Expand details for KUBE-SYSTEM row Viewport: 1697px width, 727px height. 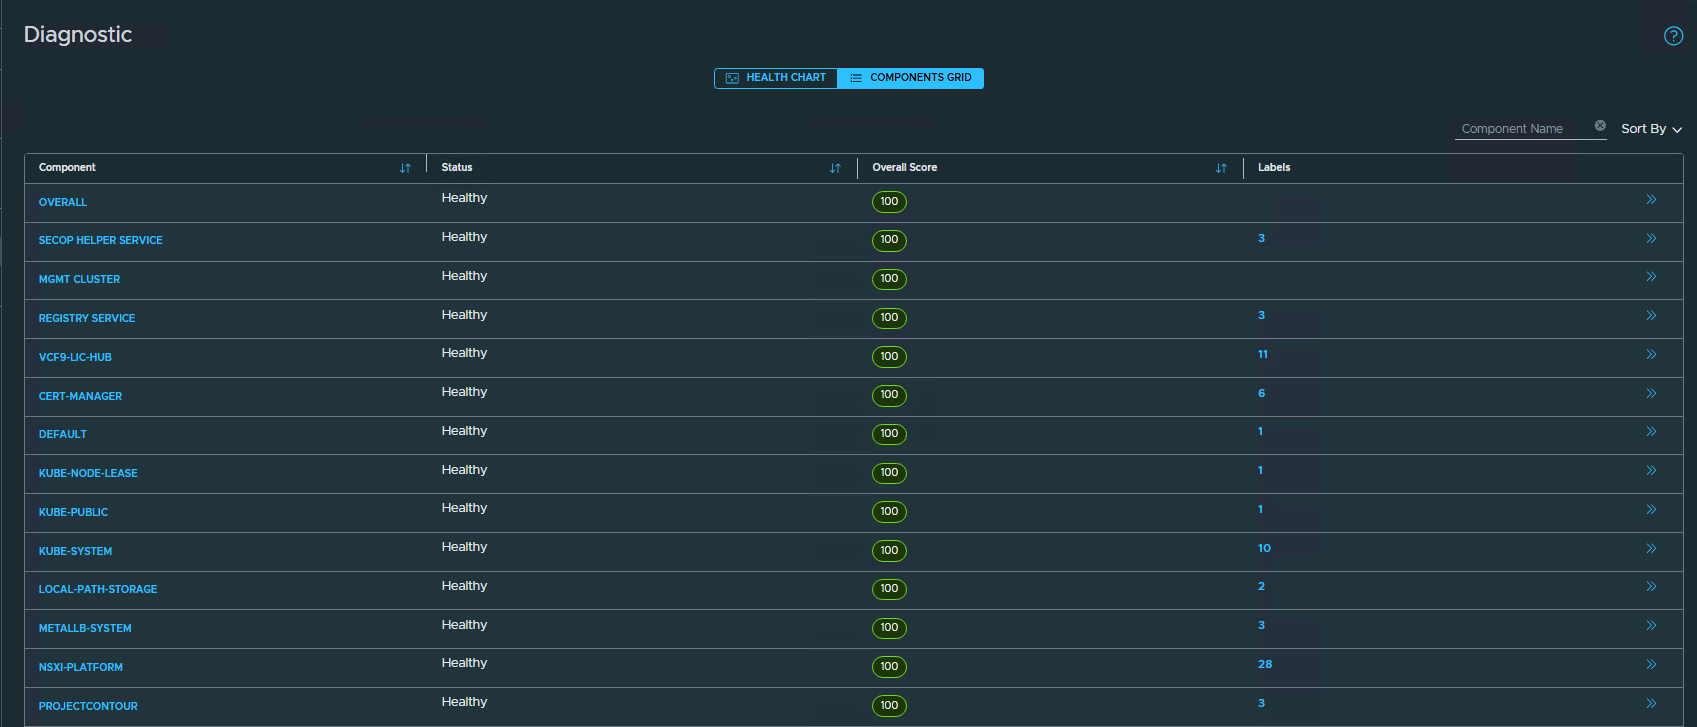click(x=1651, y=548)
